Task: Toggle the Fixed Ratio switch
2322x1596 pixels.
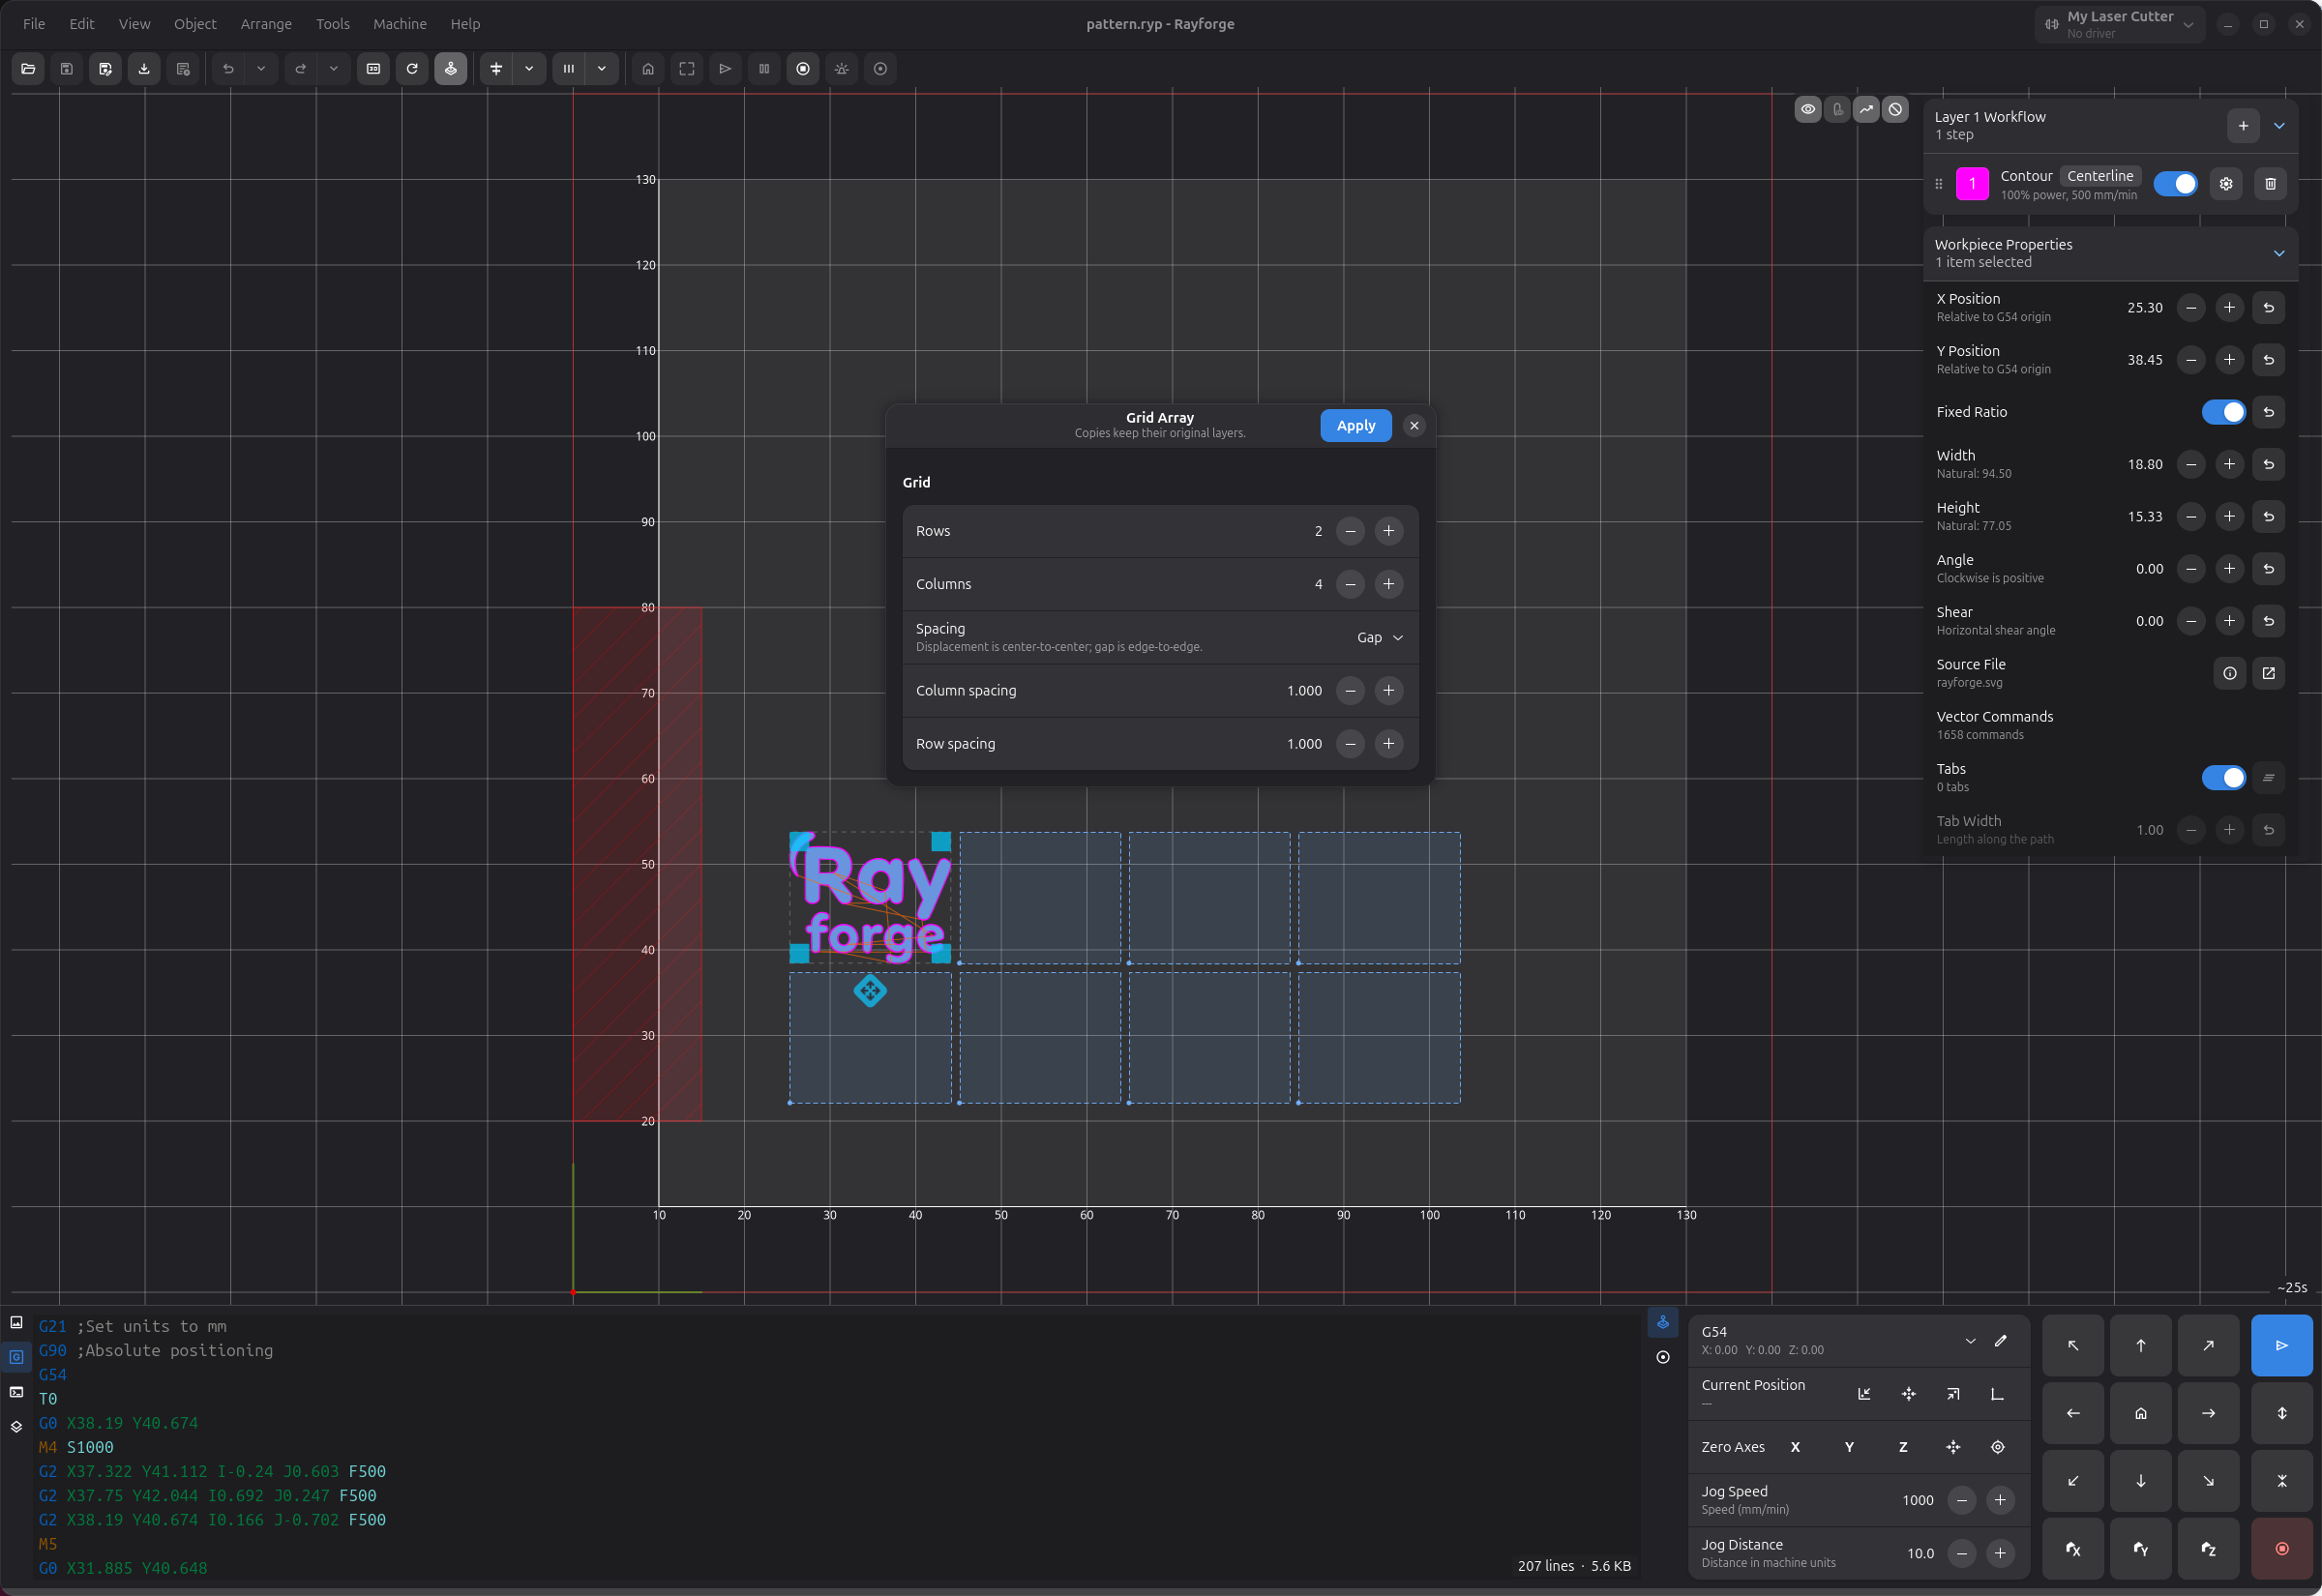Action: click(x=2223, y=412)
